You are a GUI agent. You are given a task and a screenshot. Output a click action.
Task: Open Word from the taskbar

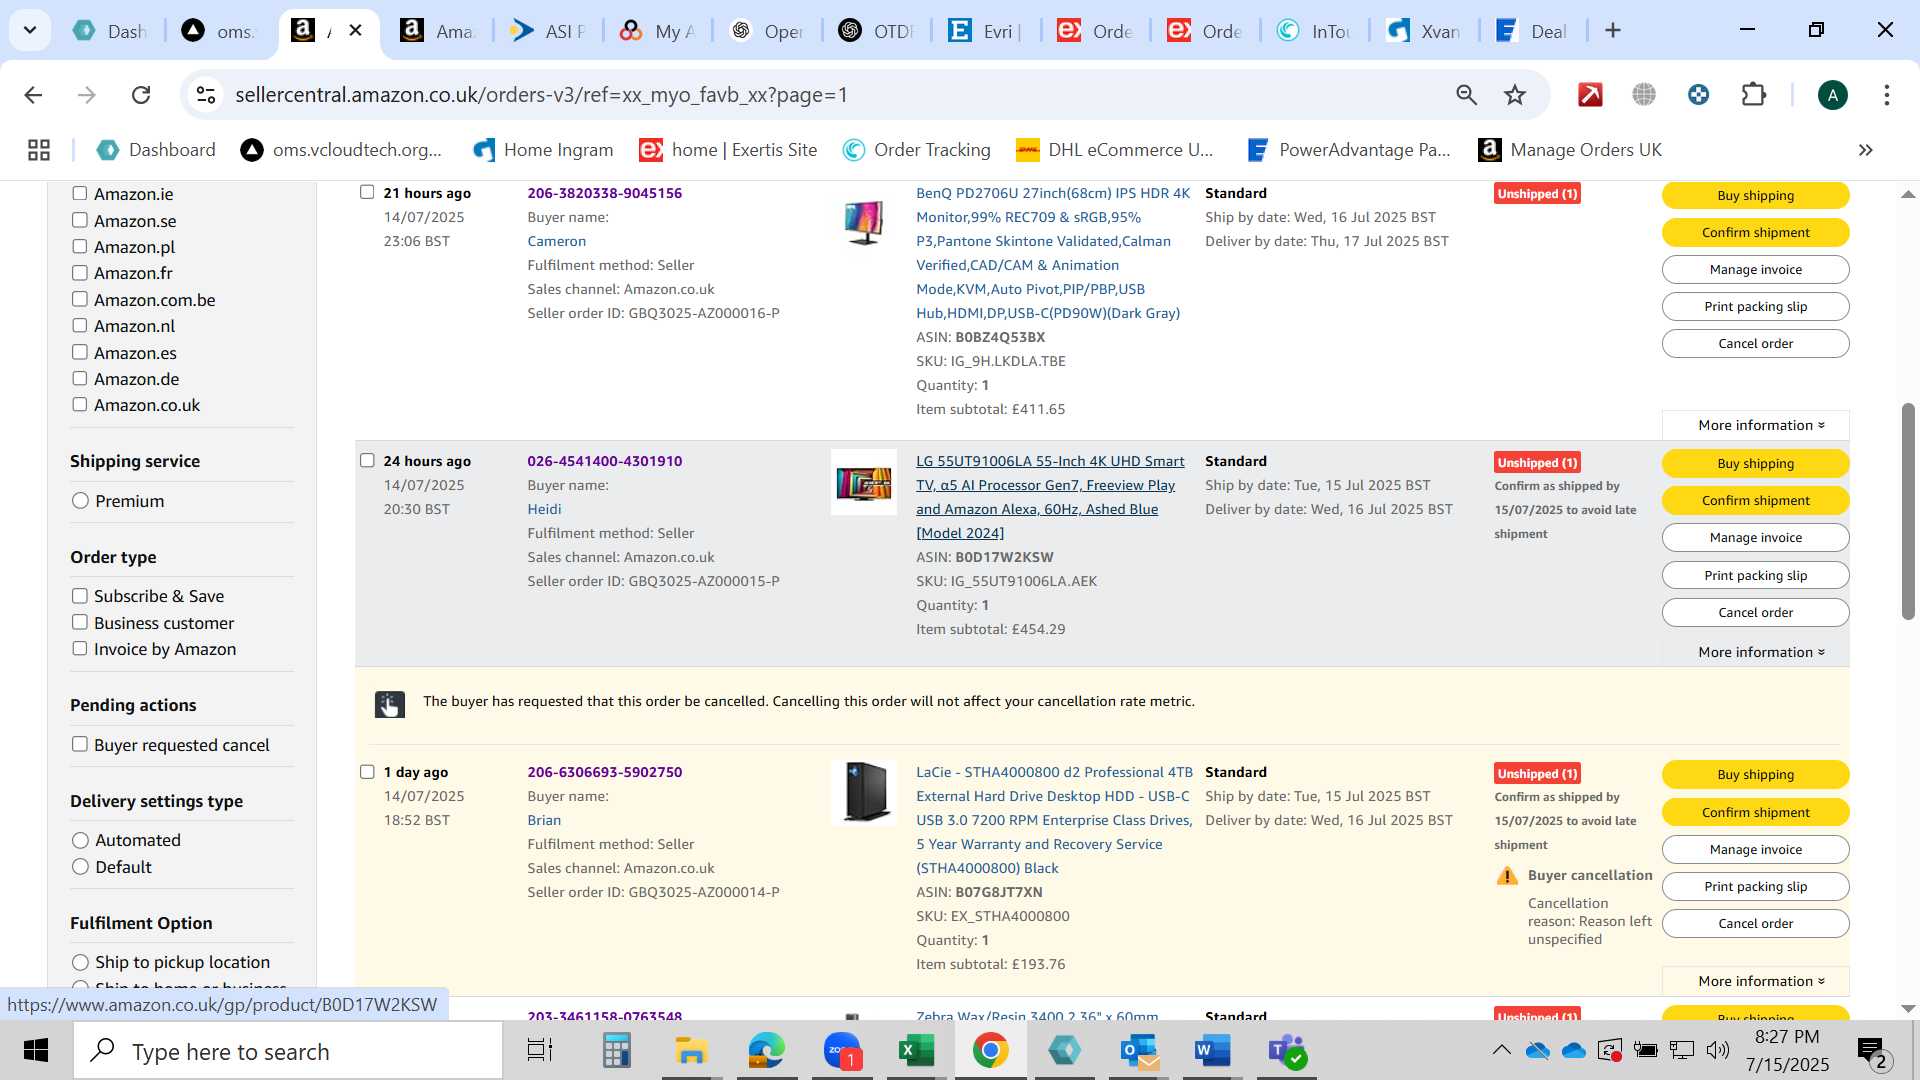1212,1051
